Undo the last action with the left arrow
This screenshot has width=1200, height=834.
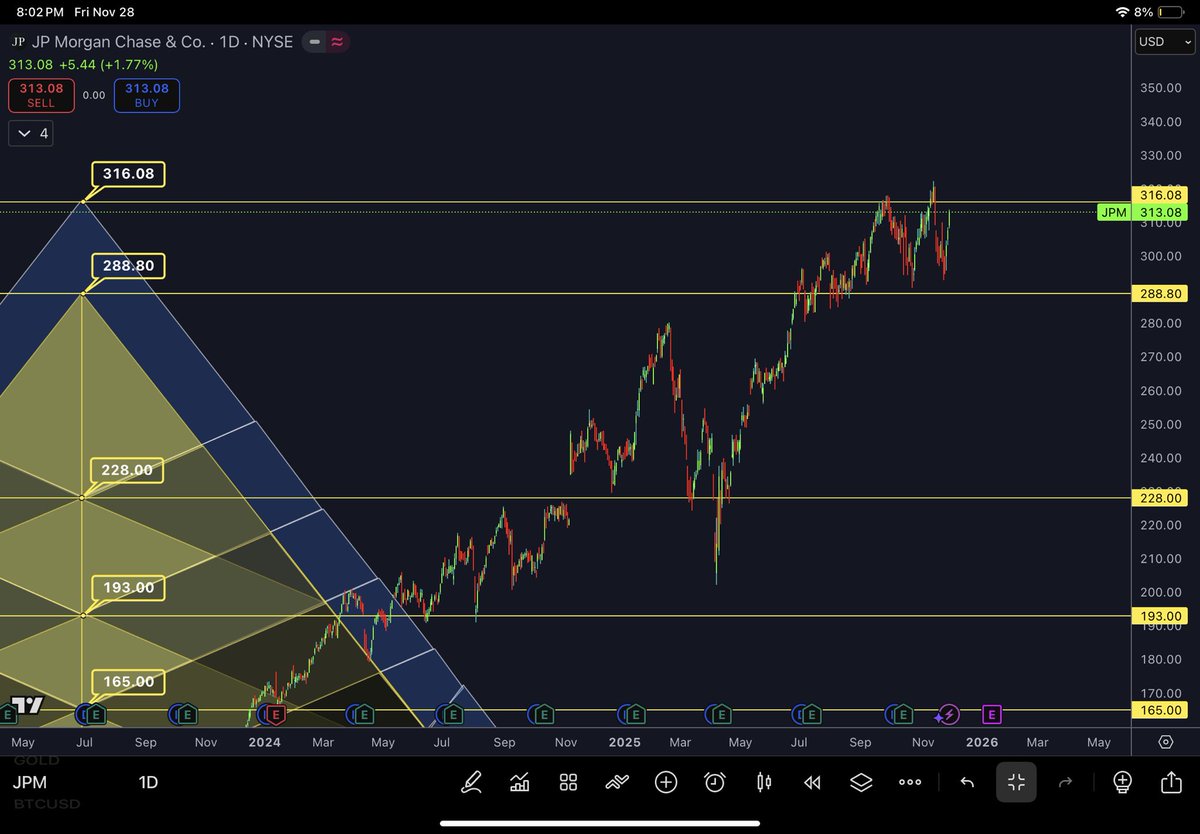967,782
